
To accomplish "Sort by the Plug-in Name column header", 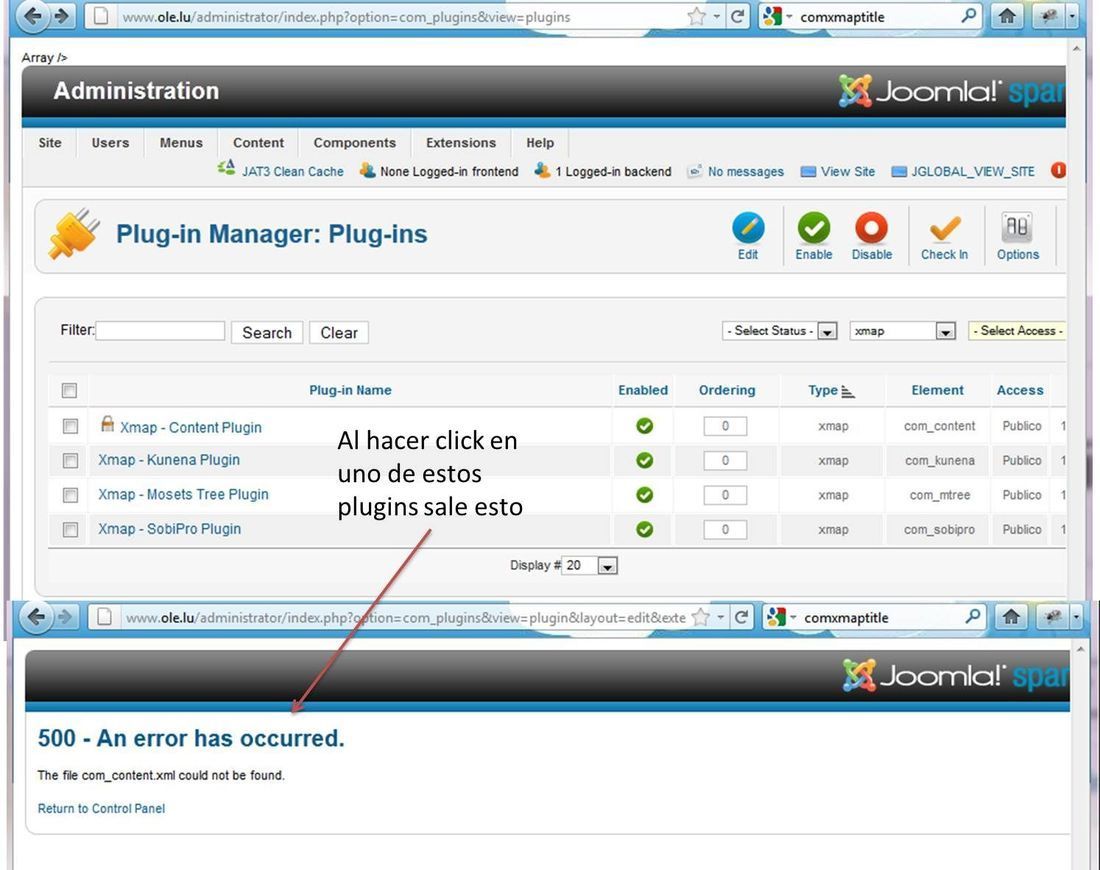I will coord(350,390).
